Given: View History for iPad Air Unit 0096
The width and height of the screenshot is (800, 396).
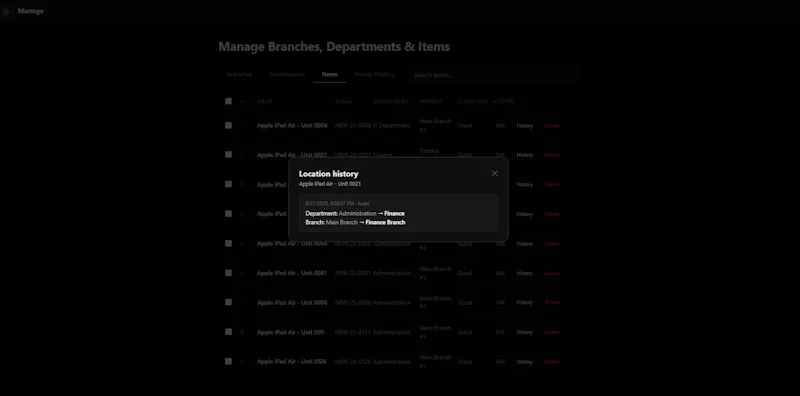Looking at the screenshot, I should pyautogui.click(x=524, y=303).
